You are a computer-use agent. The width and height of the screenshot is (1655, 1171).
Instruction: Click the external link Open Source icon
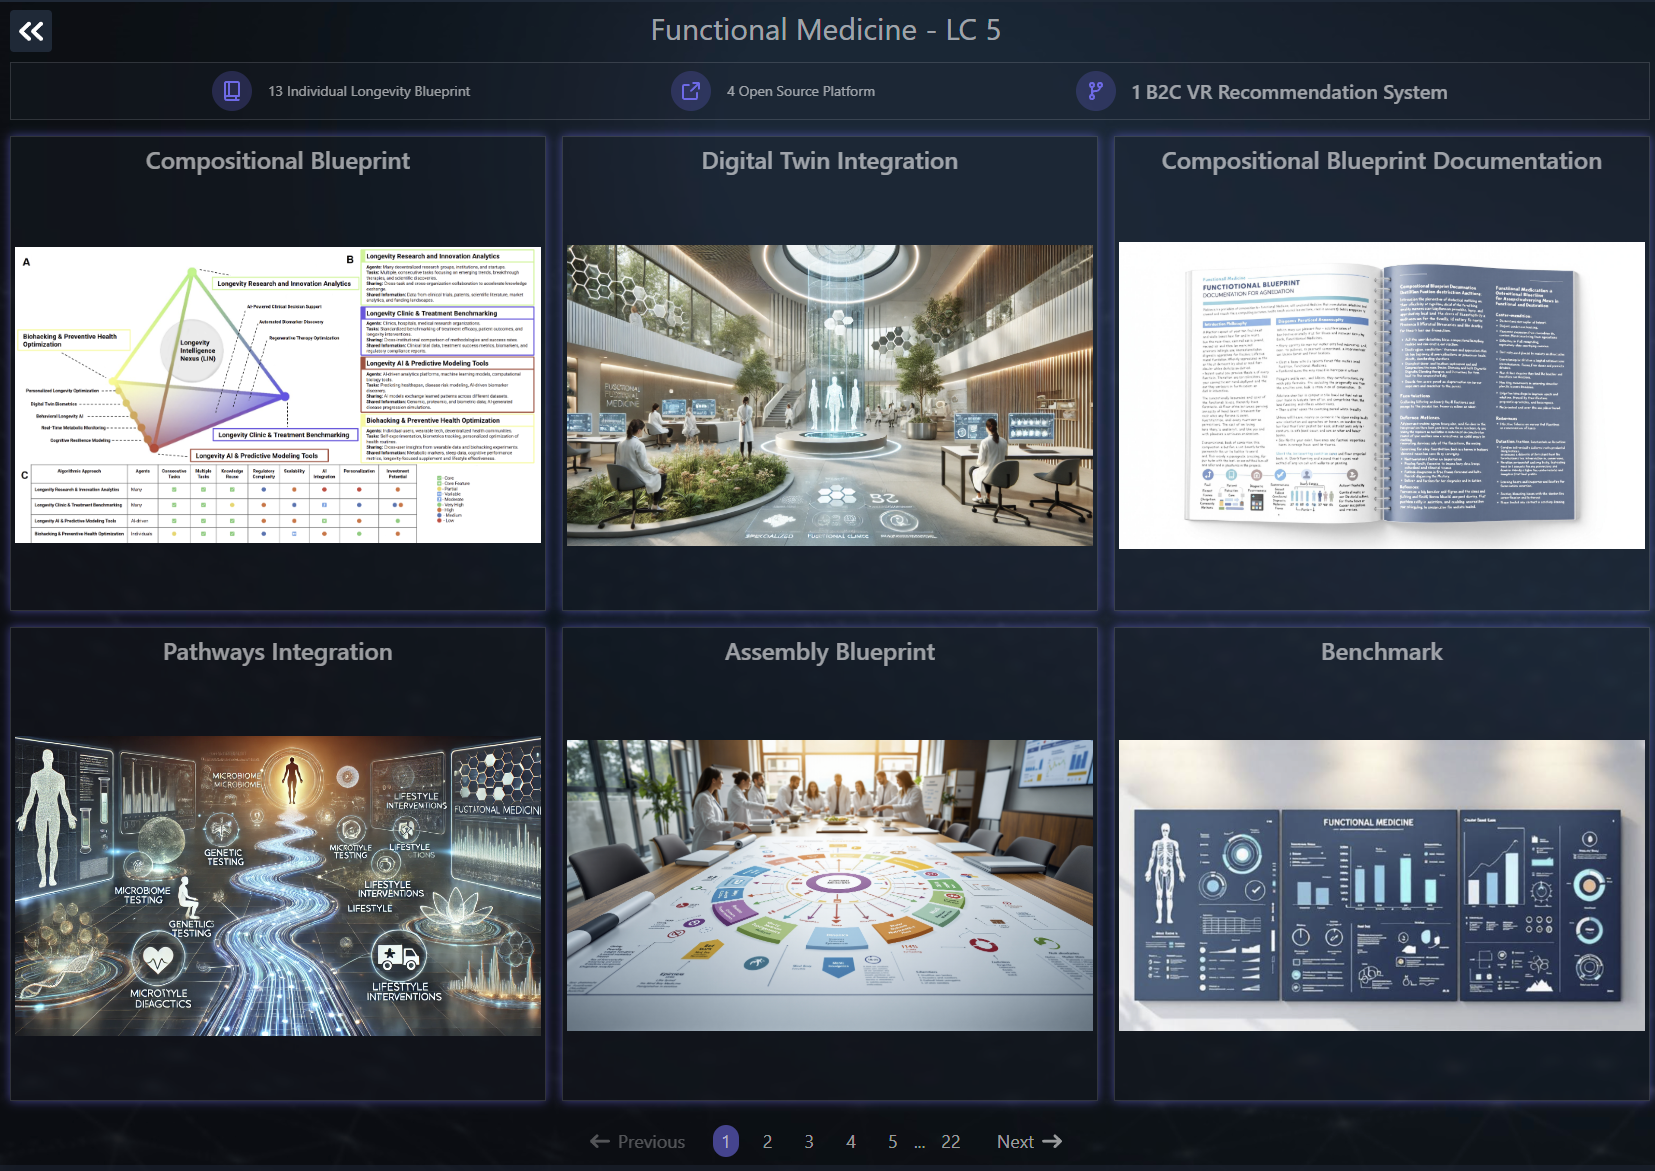[690, 91]
